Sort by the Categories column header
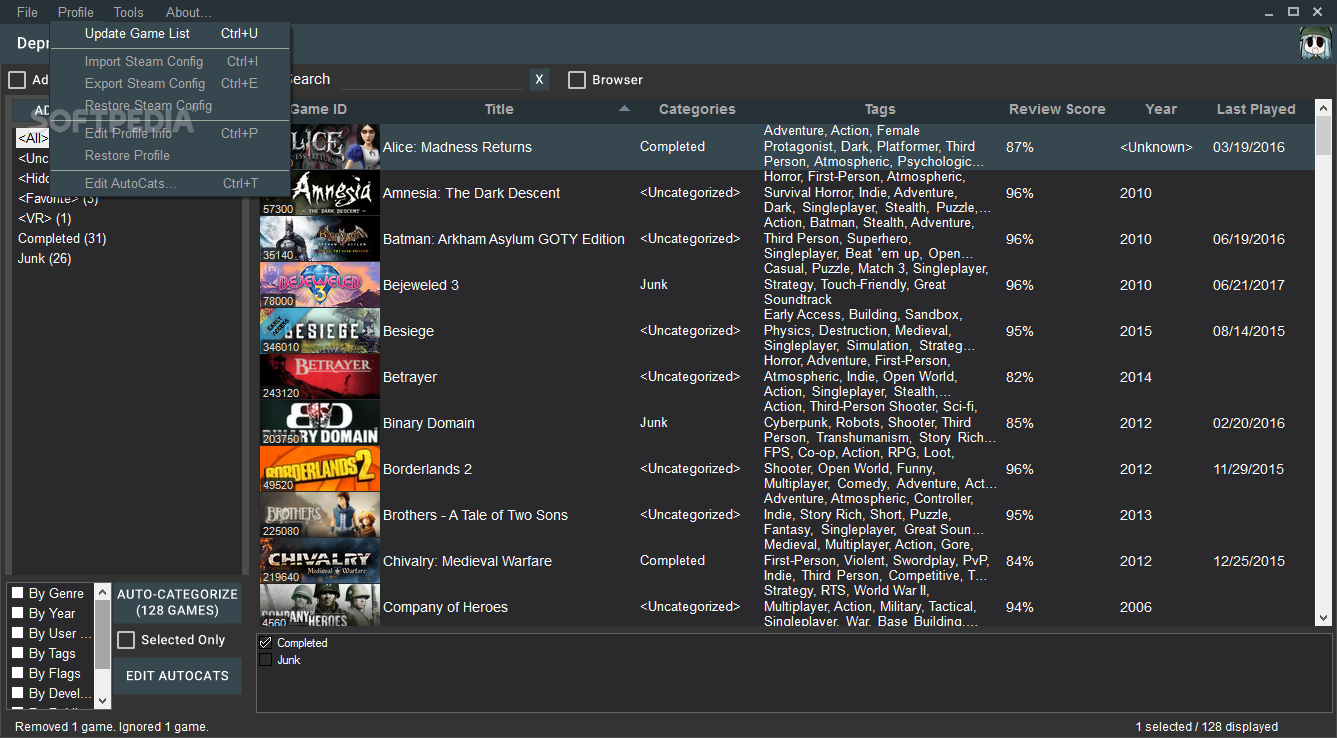 tap(697, 109)
